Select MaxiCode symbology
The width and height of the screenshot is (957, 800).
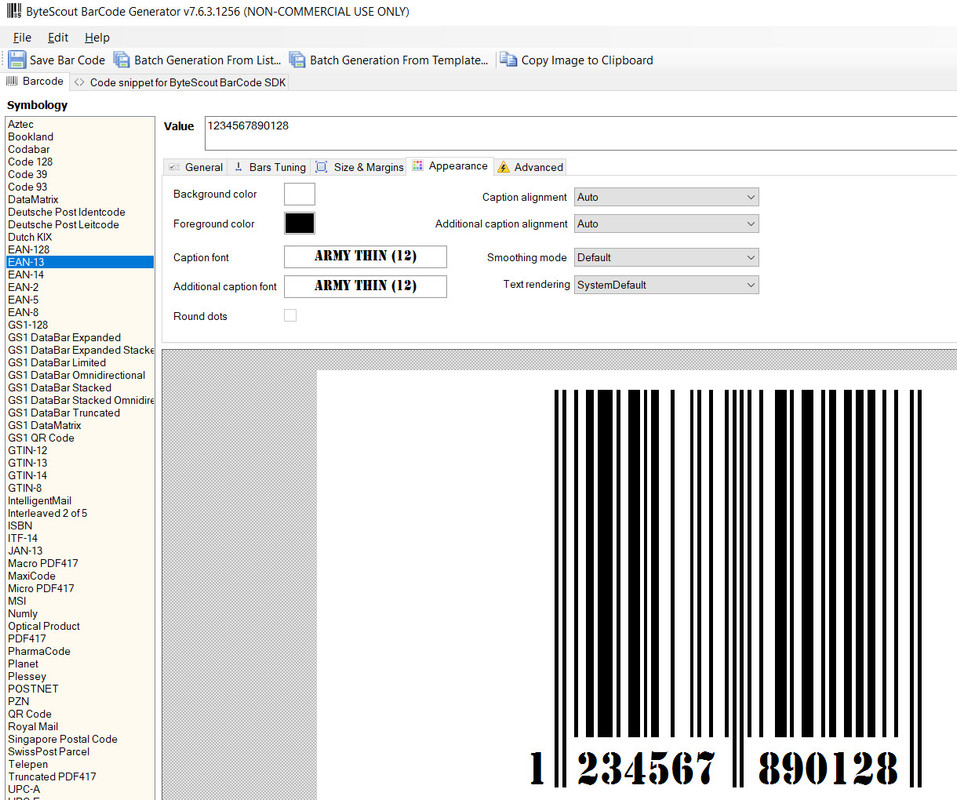32,576
